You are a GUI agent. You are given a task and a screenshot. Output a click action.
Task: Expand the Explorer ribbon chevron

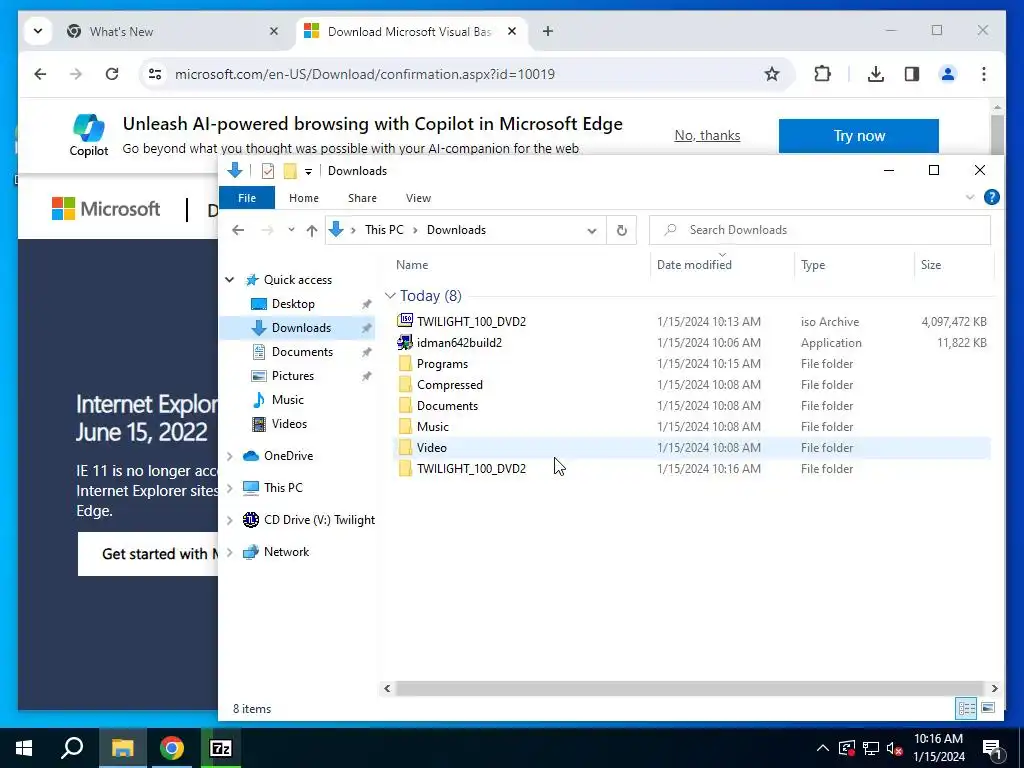(970, 197)
